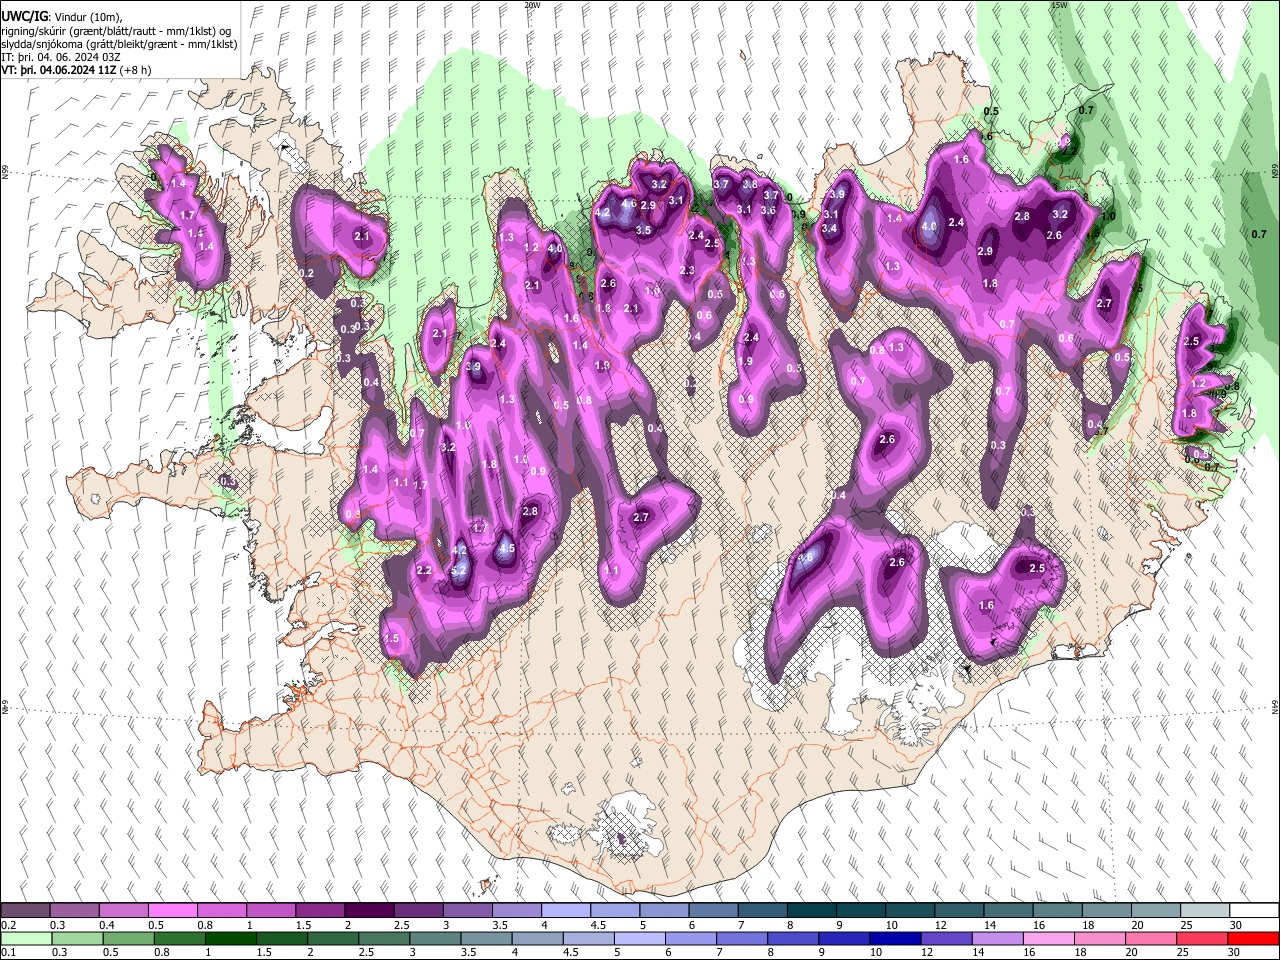Select the "slydda/snjókoma (grátt/bleikt/grænt - mm/1klst)" line
The width and height of the screenshot is (1280, 960).
tap(119, 44)
